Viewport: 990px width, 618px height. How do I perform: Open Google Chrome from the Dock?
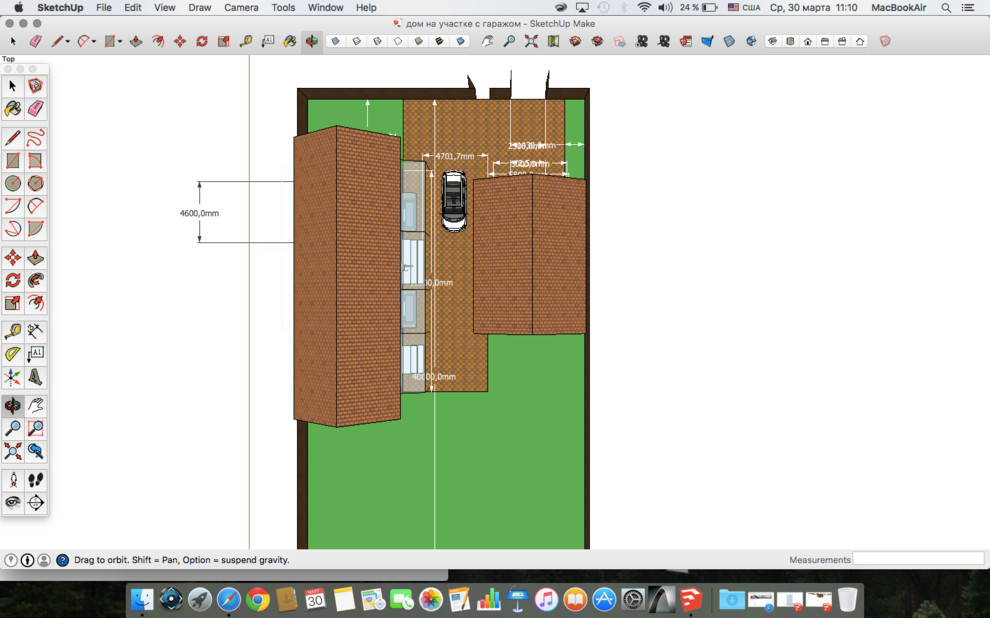click(258, 600)
